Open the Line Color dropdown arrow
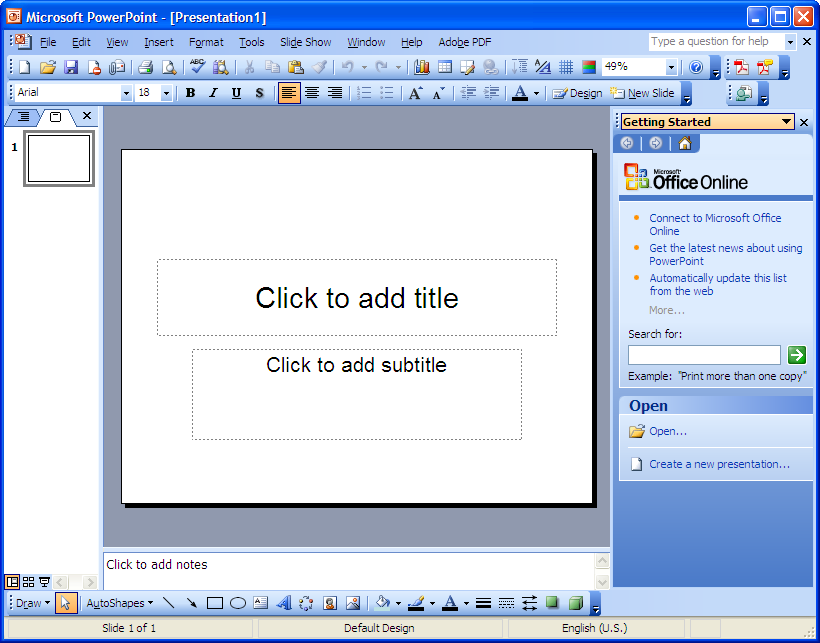This screenshot has width=820, height=643. click(x=432, y=603)
